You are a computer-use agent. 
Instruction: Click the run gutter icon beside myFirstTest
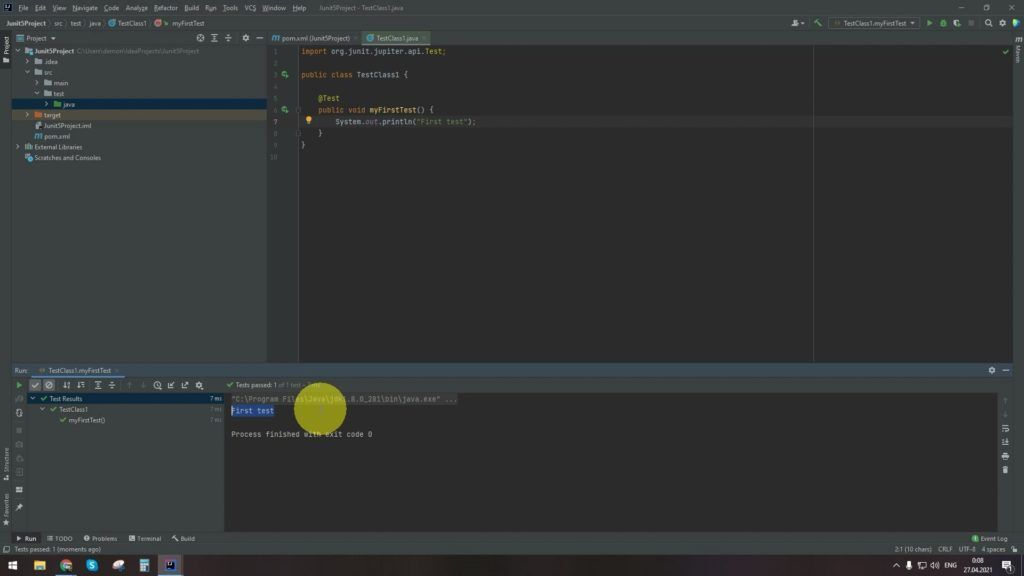(x=285, y=109)
